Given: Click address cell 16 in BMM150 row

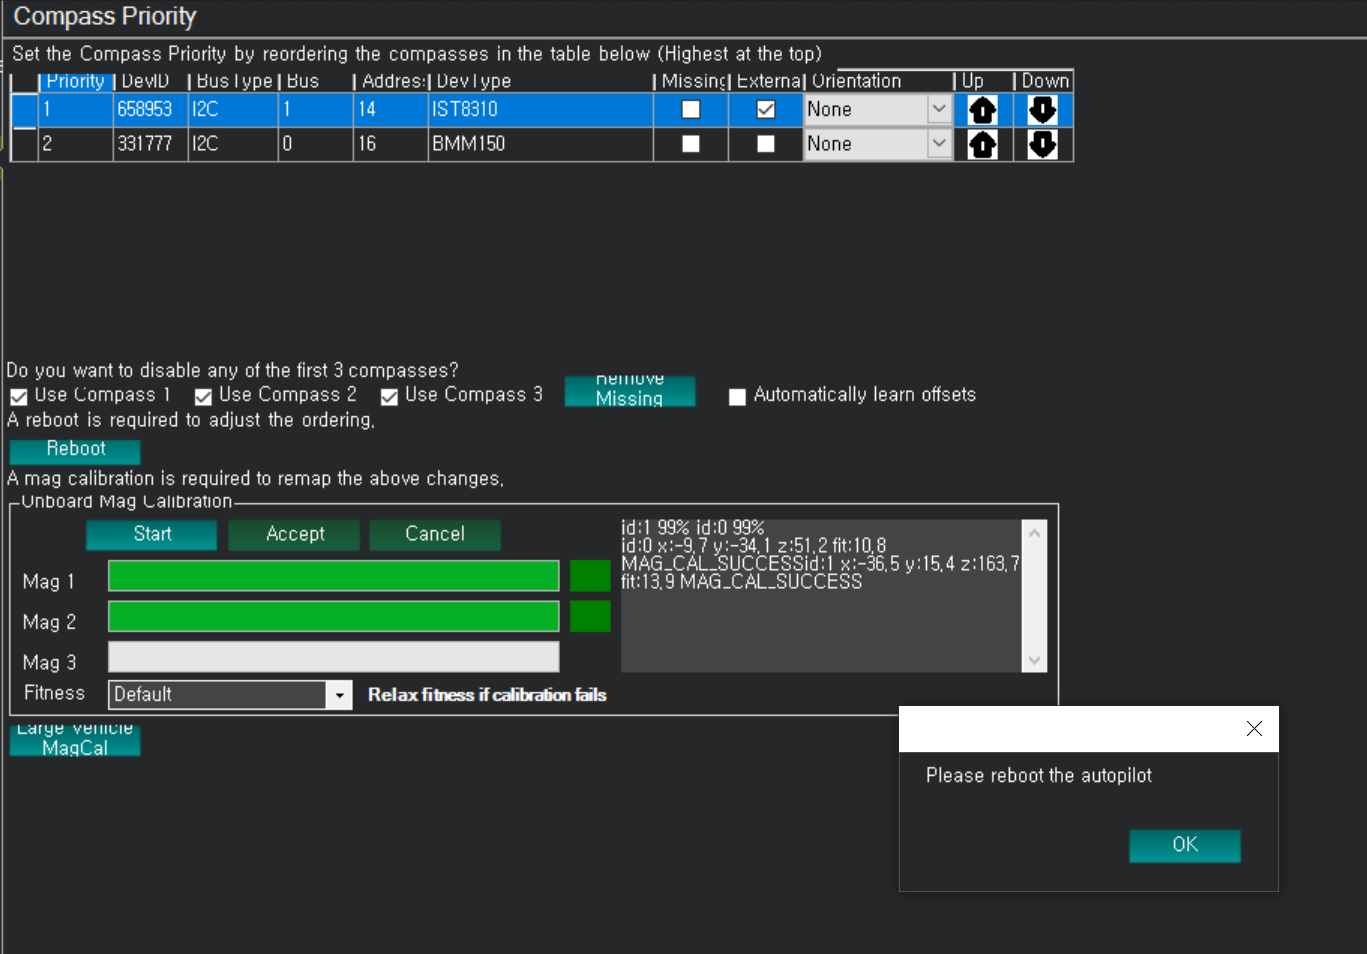Looking at the screenshot, I should tap(390, 144).
